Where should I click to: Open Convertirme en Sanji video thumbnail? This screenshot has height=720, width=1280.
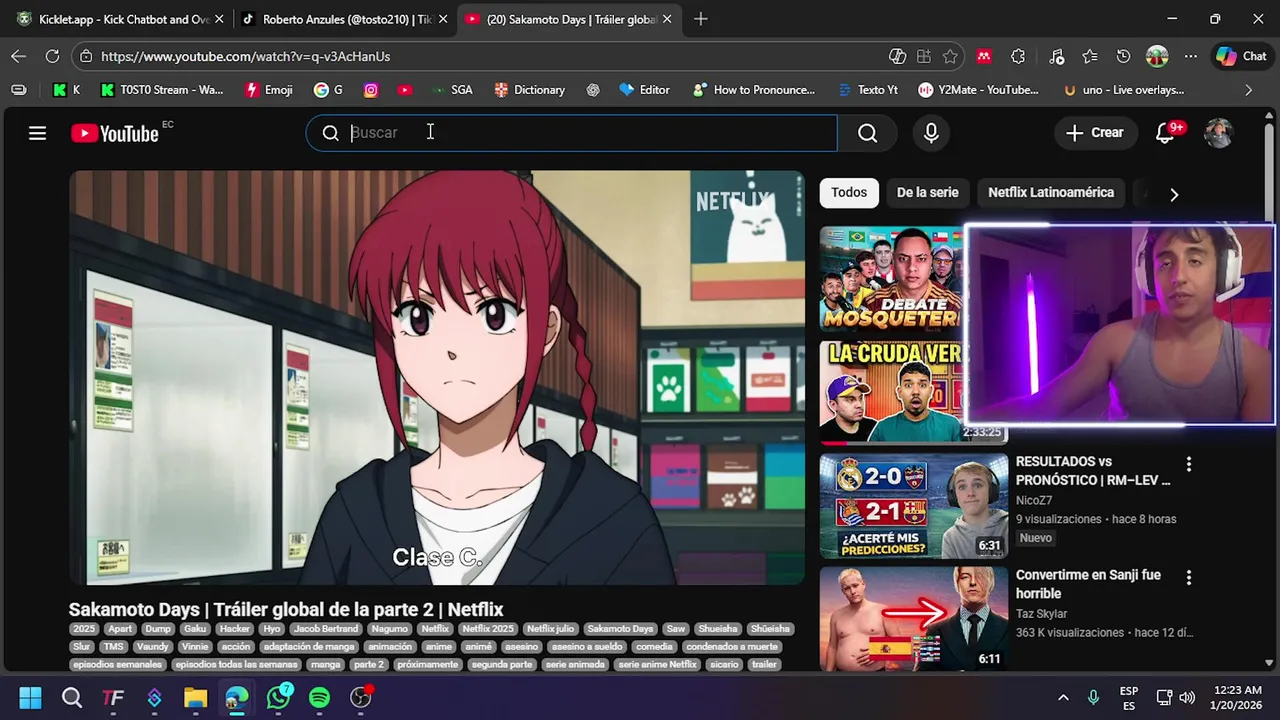point(914,619)
